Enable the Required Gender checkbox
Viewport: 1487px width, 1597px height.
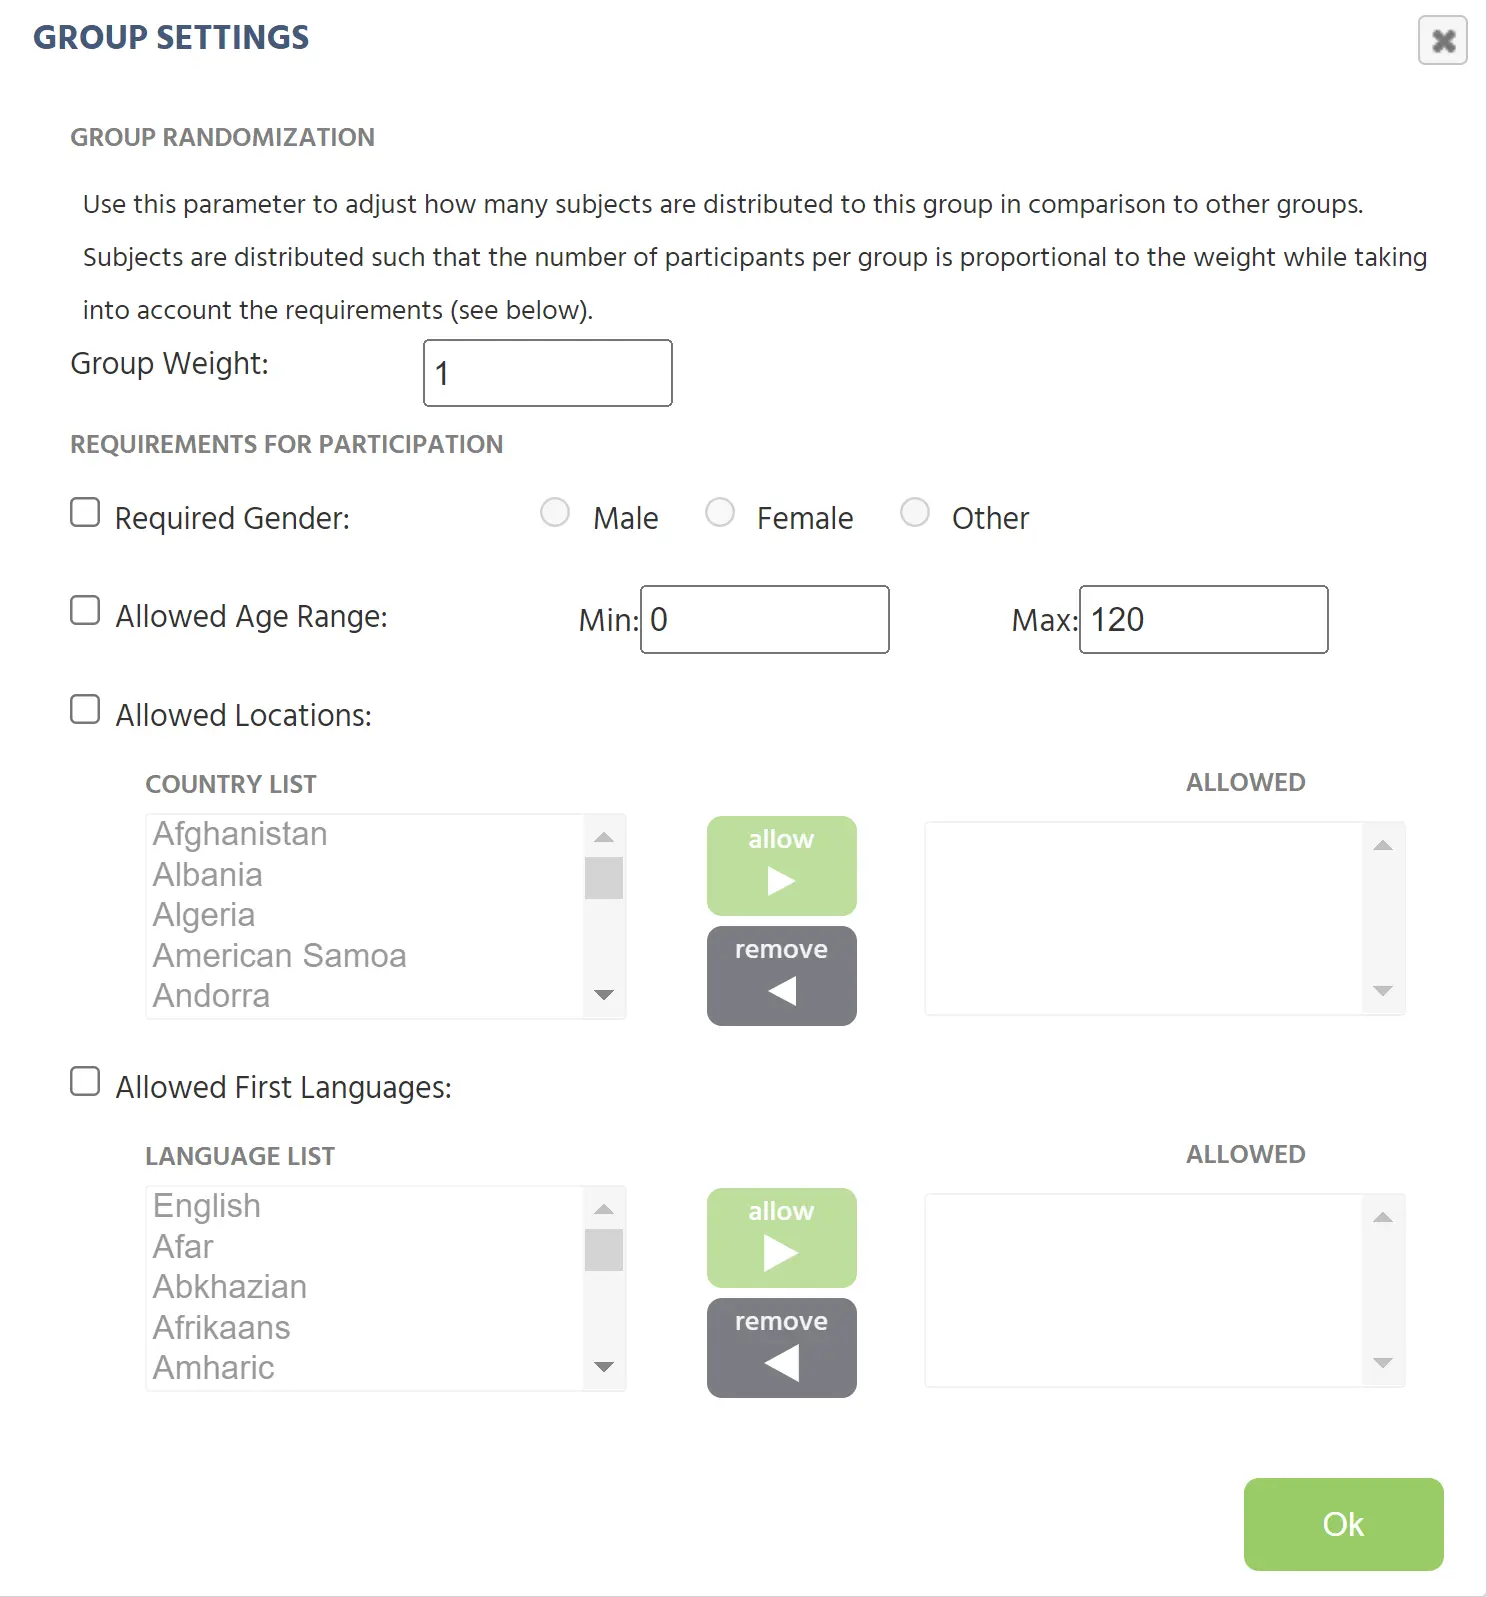pyautogui.click(x=85, y=513)
